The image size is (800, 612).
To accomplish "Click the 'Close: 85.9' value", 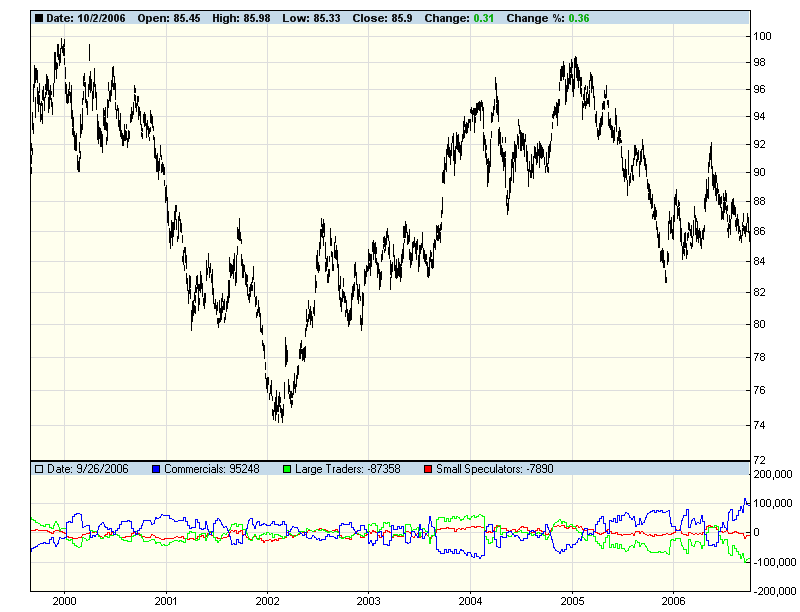I will tap(383, 18).
